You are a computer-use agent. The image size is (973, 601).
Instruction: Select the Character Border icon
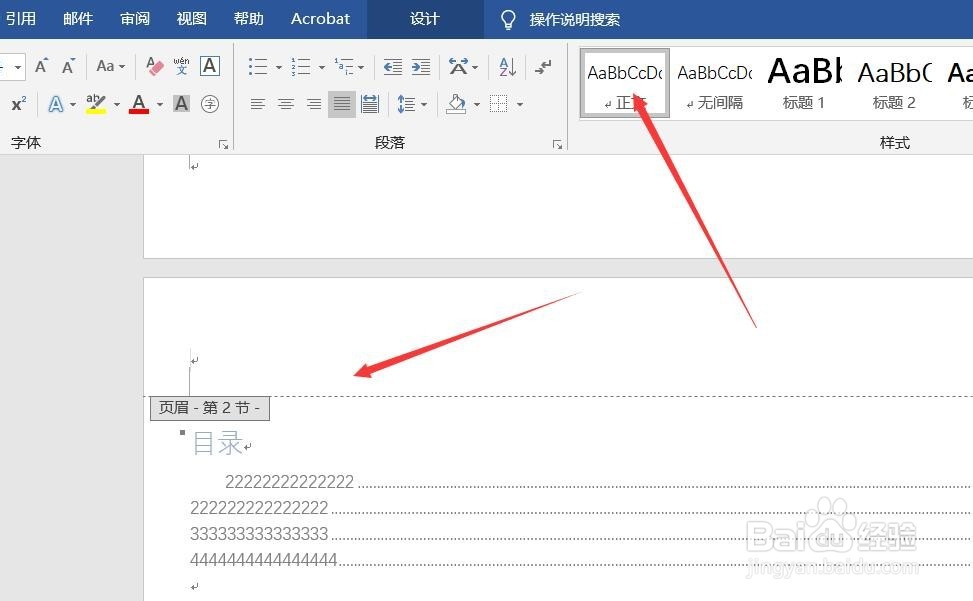211,67
